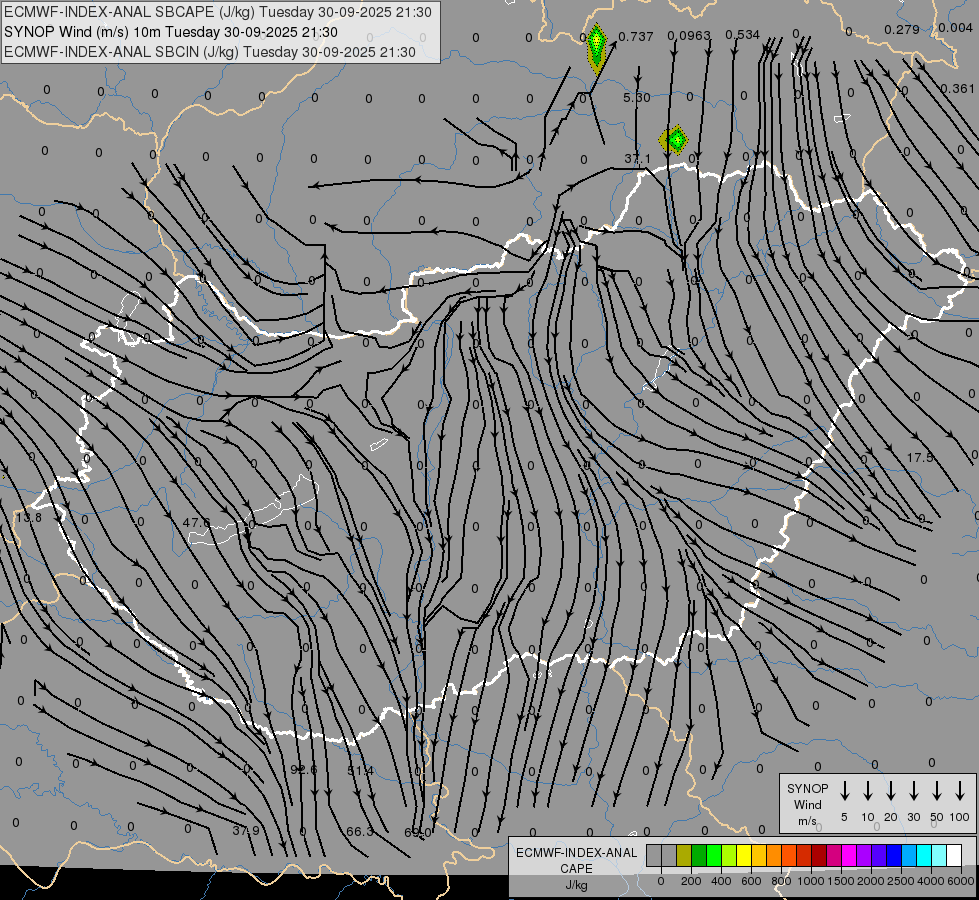The width and height of the screenshot is (979, 900).
Task: Click the 10 m/s wind arrow in legend
Action: coord(868,791)
